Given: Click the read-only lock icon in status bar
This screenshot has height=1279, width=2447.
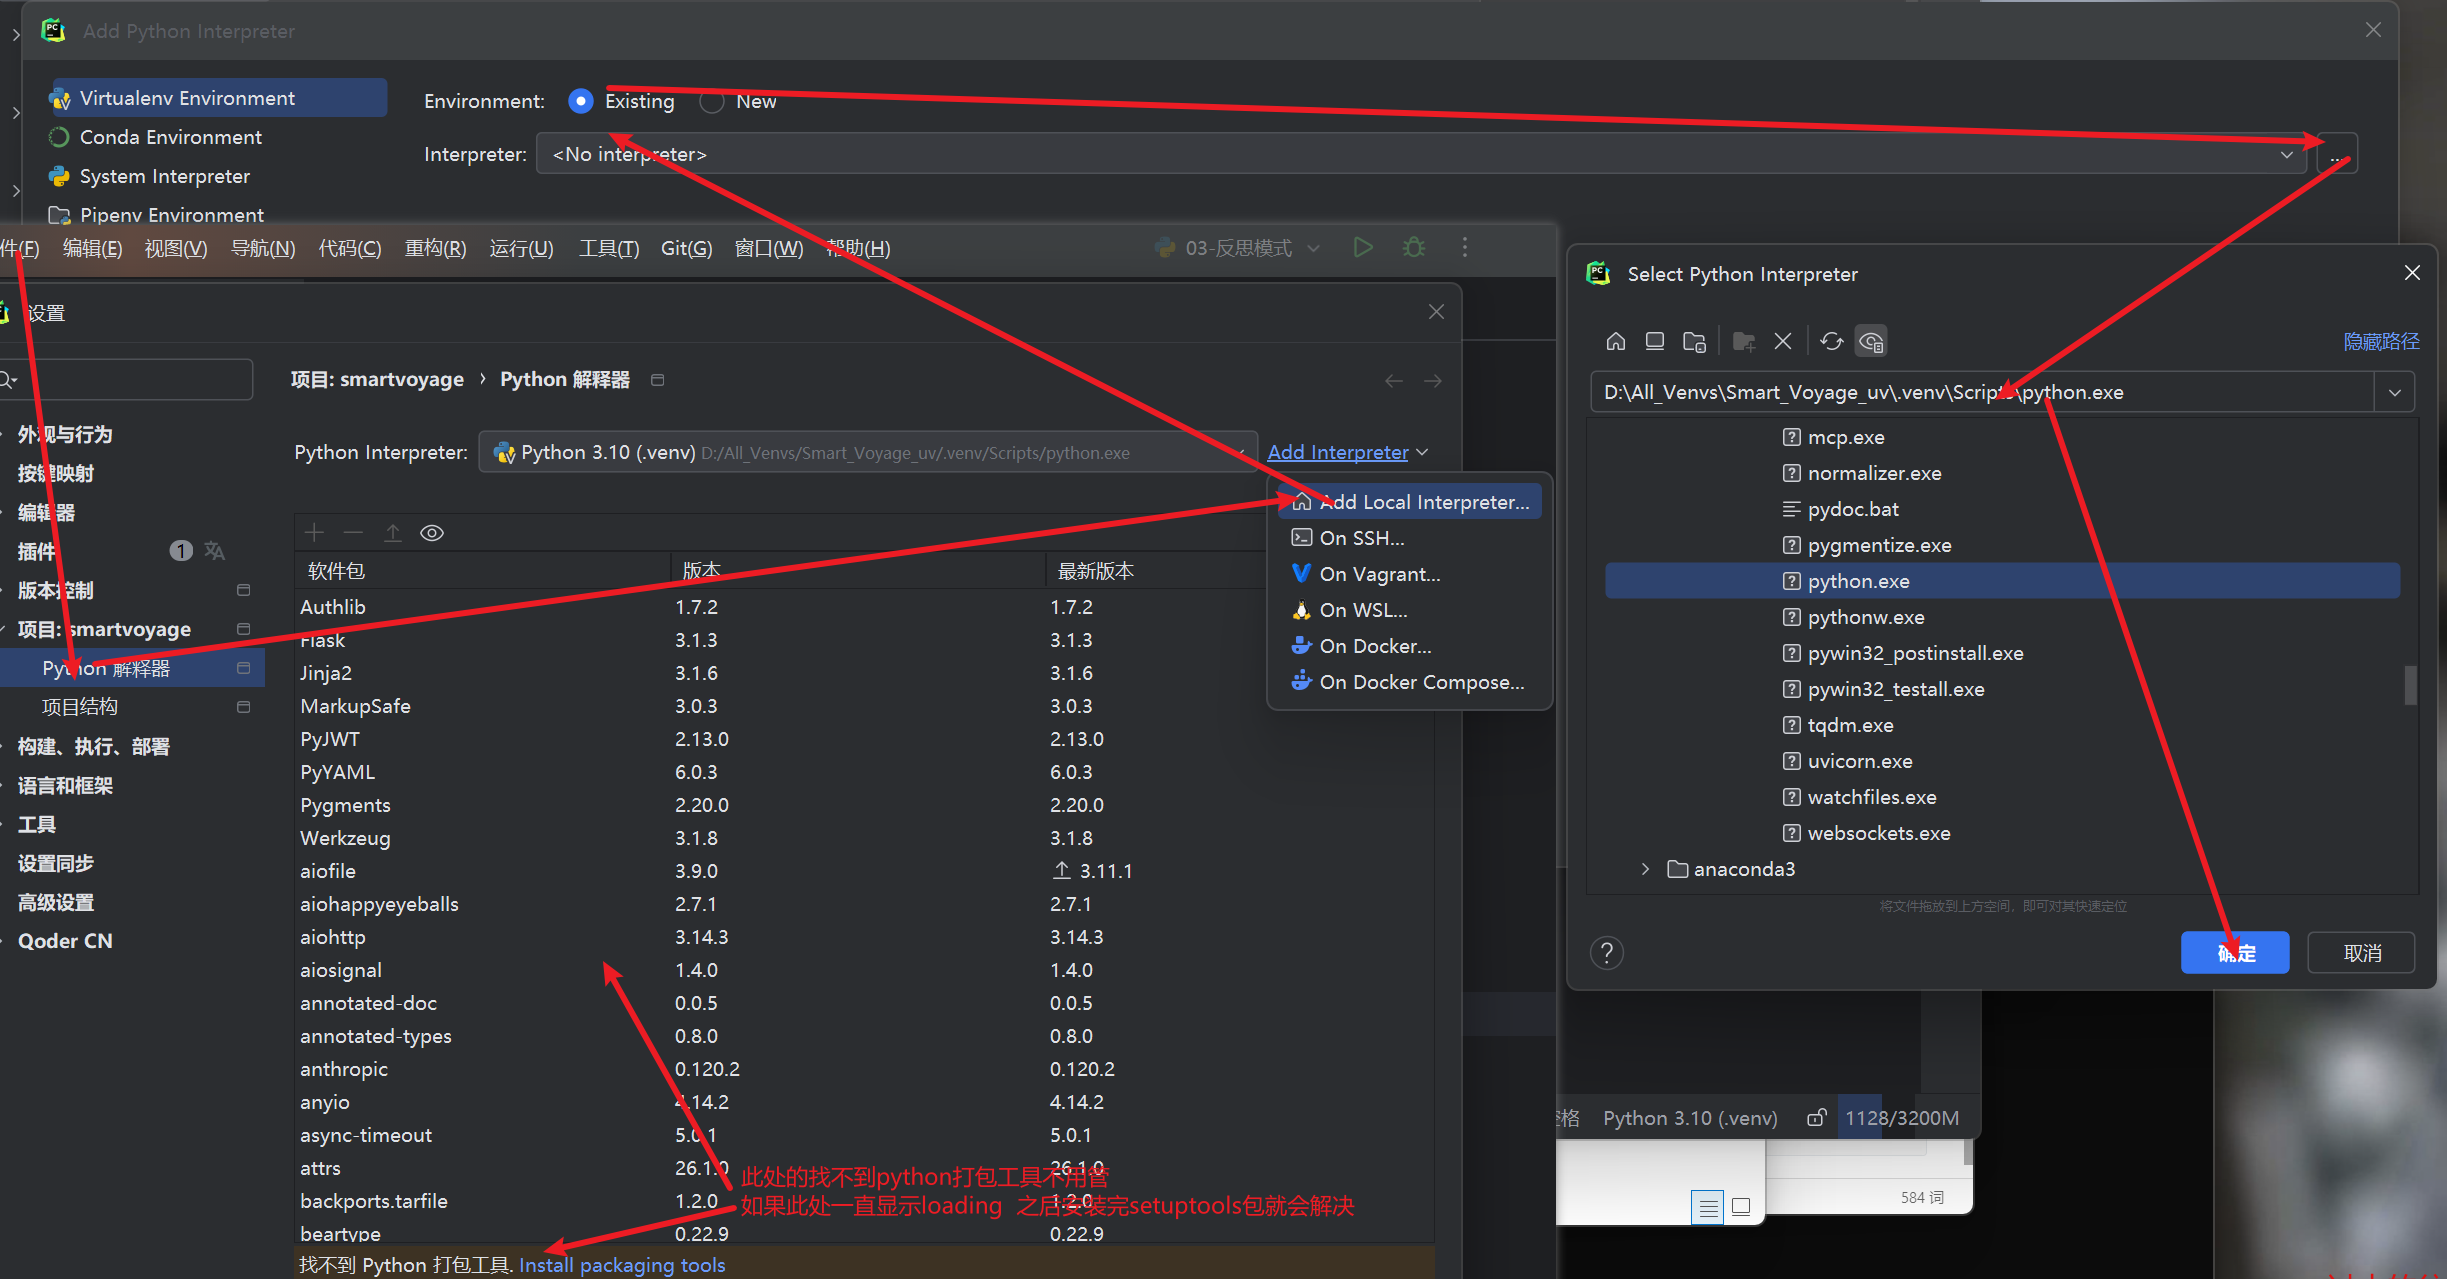Looking at the screenshot, I should [1816, 1118].
